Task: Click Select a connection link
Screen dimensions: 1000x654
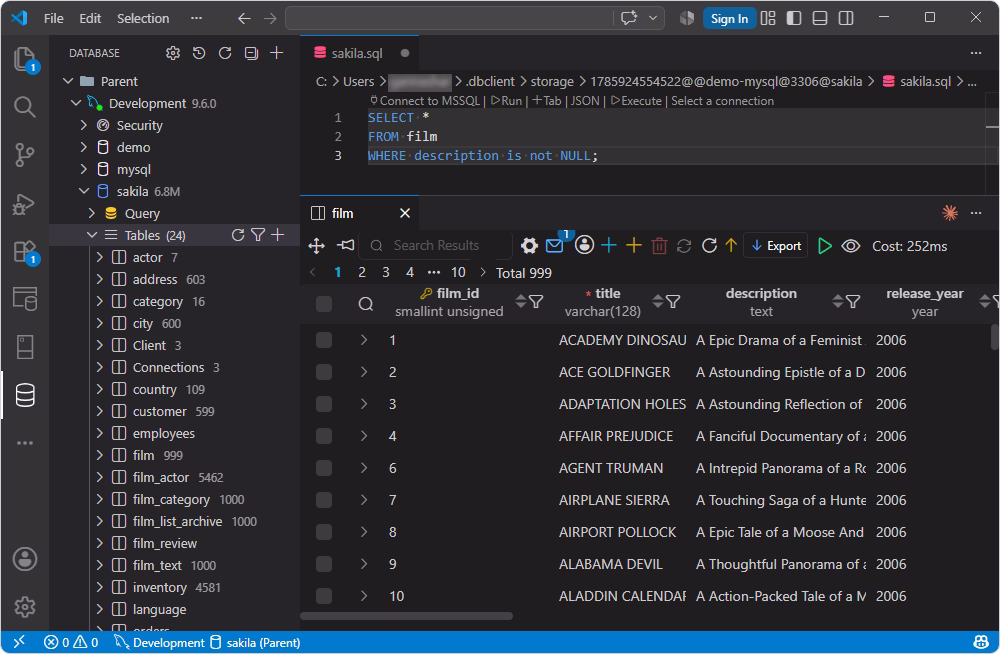Action: pyautogui.click(x=723, y=101)
